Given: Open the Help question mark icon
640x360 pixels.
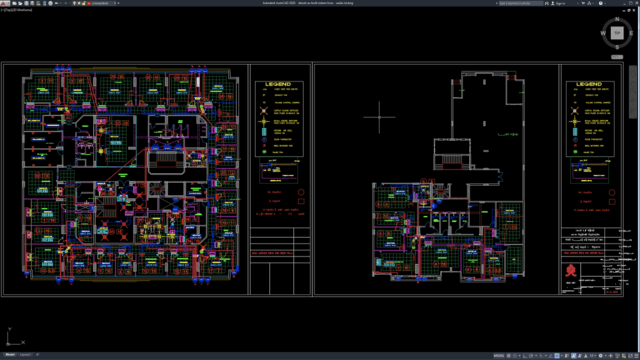Looking at the screenshot, I should pos(601,3).
